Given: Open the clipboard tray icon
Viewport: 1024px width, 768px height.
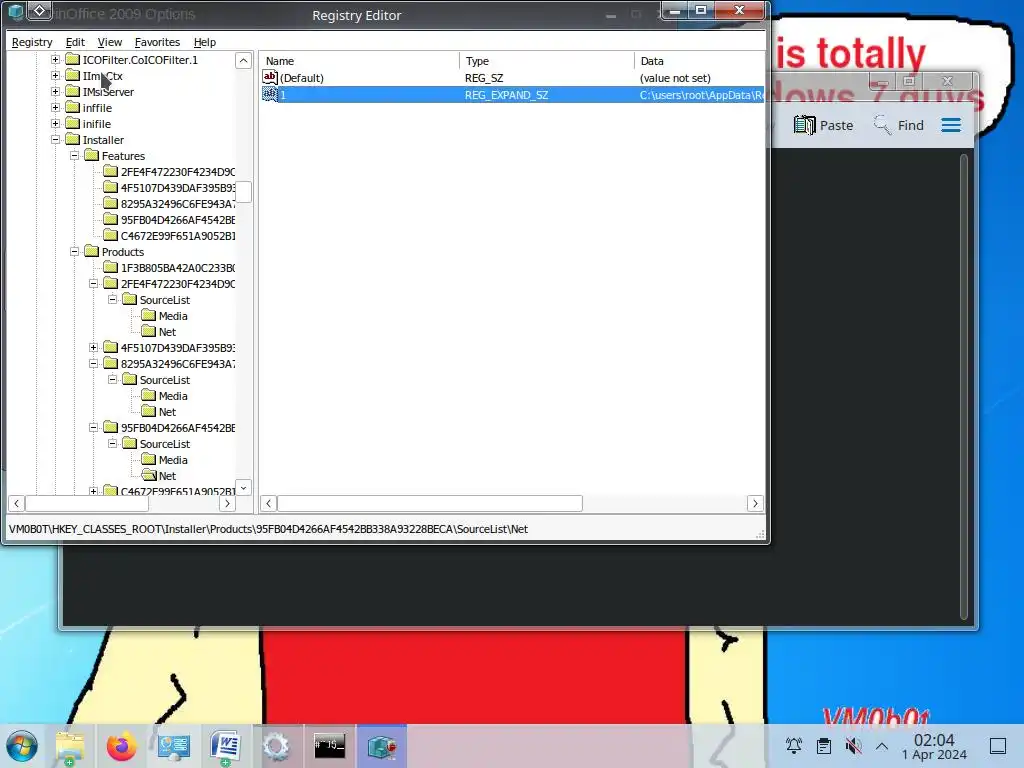Looking at the screenshot, I should pyautogui.click(x=824, y=746).
